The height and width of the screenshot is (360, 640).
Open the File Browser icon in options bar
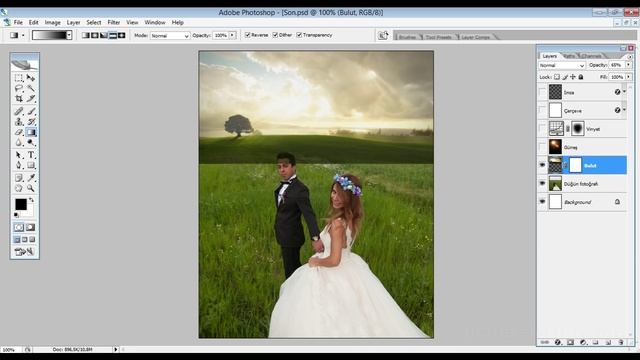point(383,36)
